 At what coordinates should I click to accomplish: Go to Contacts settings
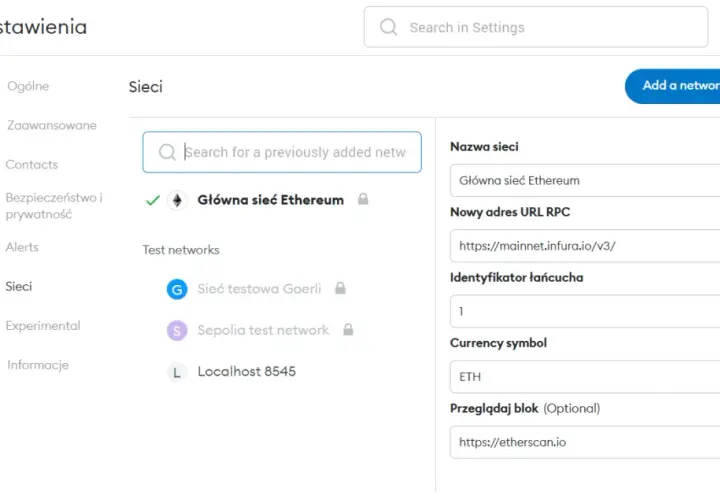pyautogui.click(x=32, y=164)
